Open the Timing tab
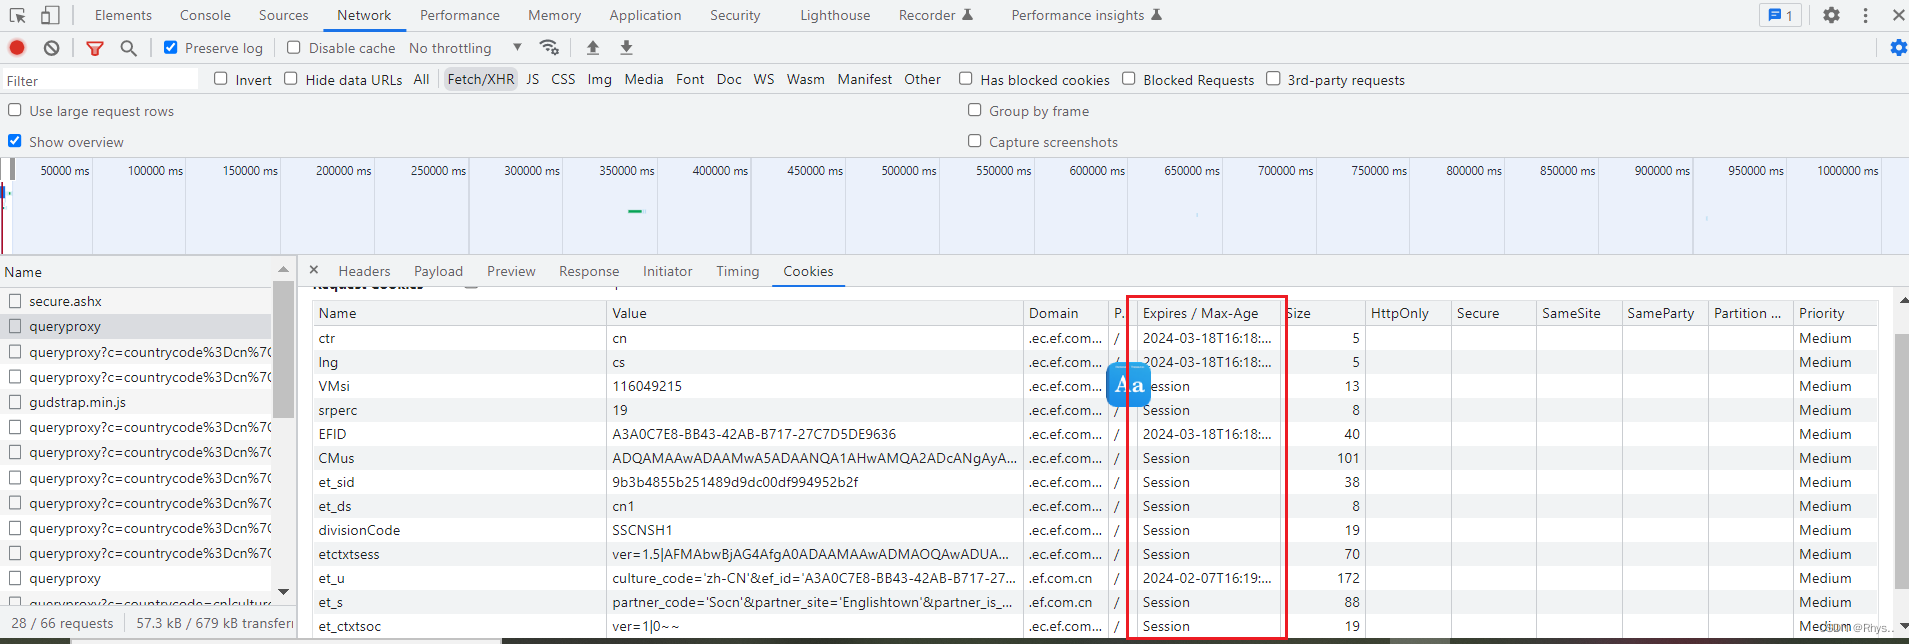This screenshot has width=1909, height=644. [x=737, y=271]
